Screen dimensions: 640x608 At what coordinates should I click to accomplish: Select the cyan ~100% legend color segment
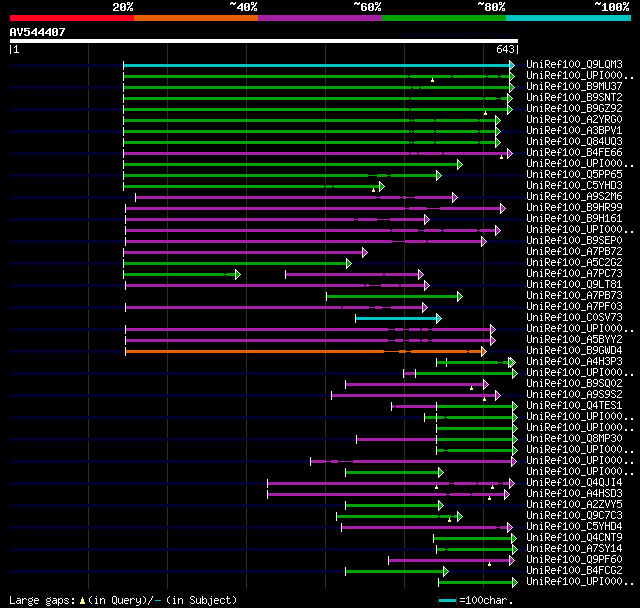pyautogui.click(x=569, y=18)
